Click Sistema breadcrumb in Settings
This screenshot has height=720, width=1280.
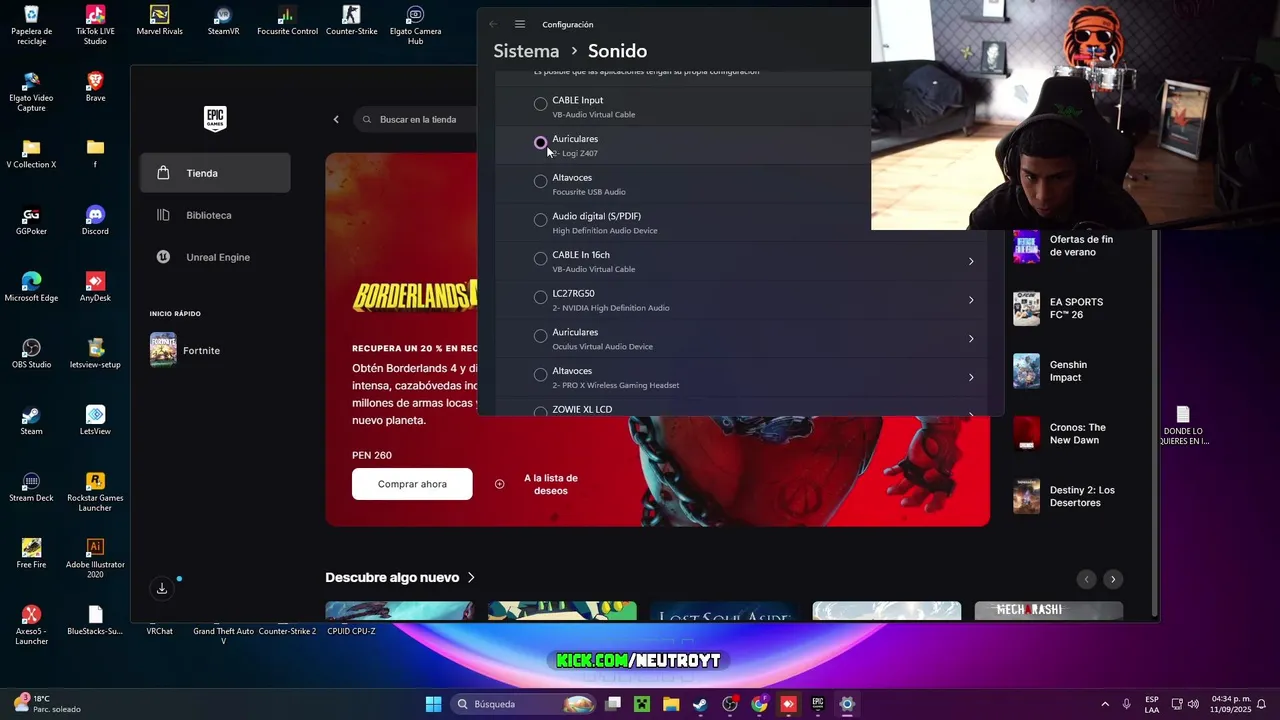[x=526, y=51]
